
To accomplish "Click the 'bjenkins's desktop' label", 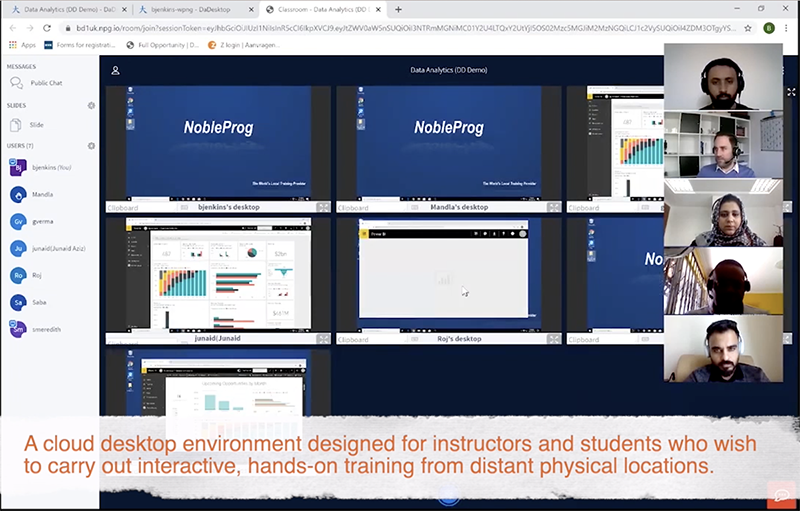I will [x=229, y=208].
